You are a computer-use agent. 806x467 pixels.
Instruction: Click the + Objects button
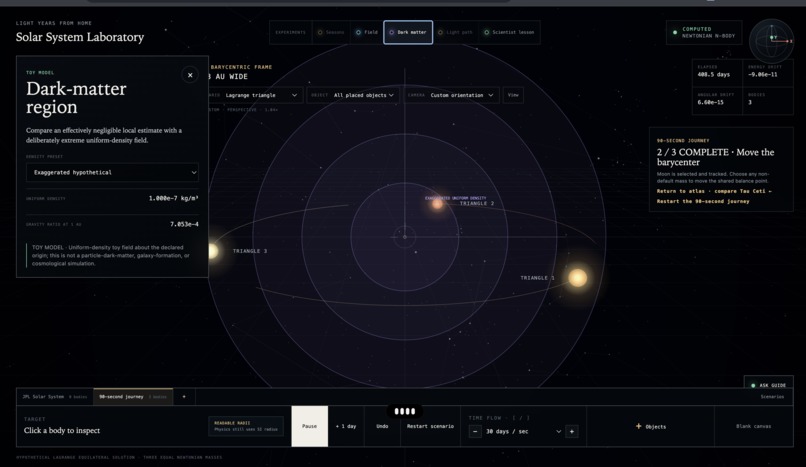[650, 426]
